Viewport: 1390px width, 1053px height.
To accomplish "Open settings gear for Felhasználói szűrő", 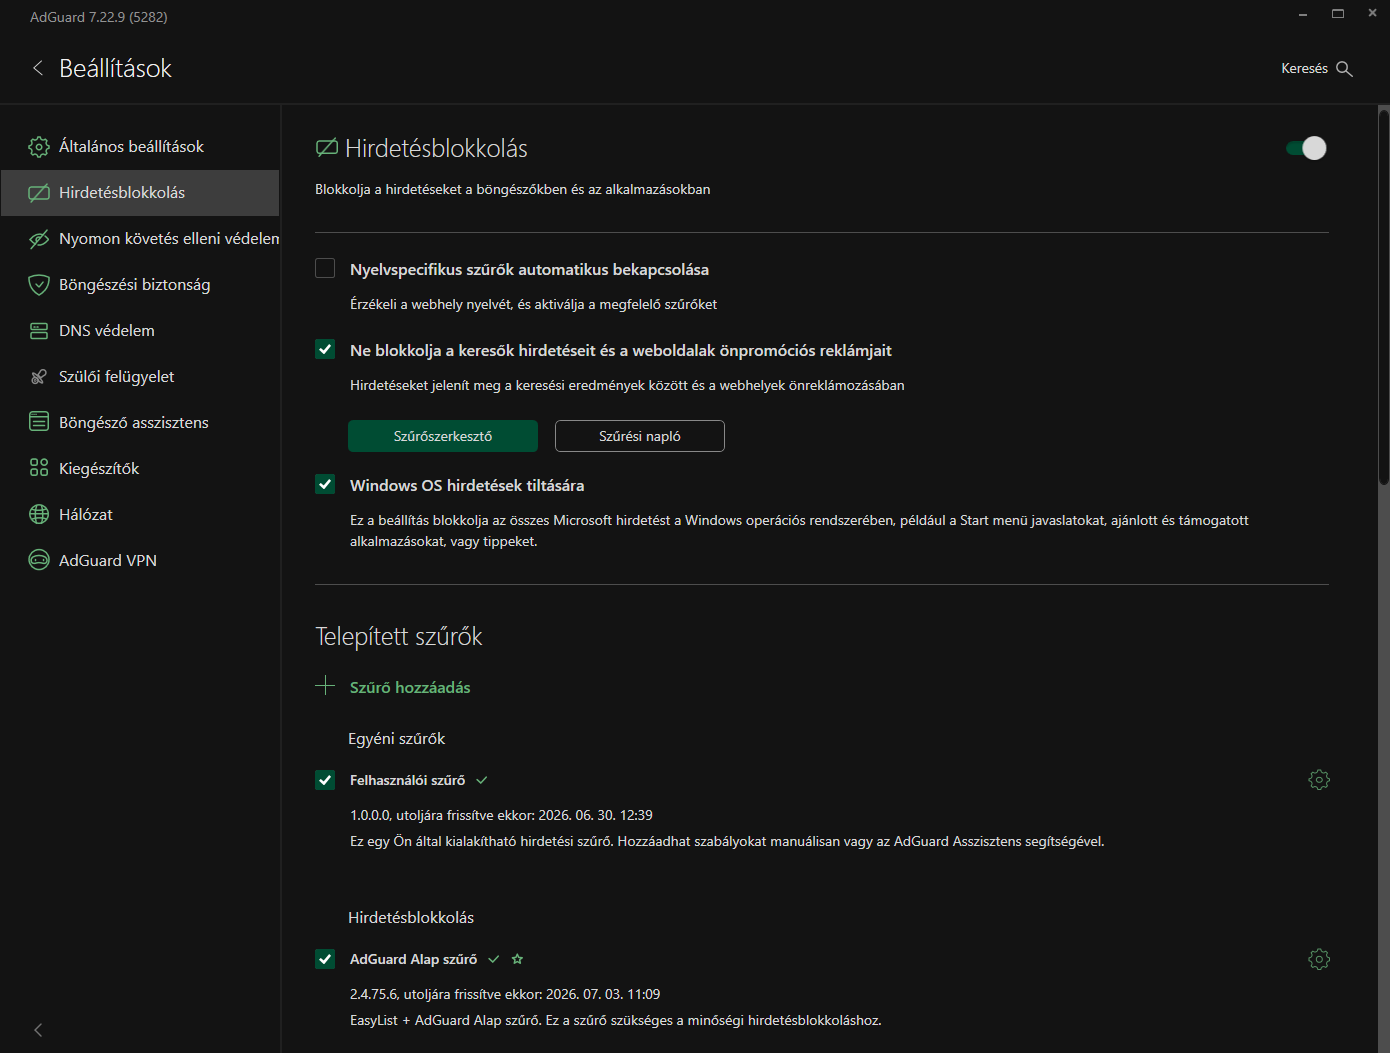I will 1319,780.
